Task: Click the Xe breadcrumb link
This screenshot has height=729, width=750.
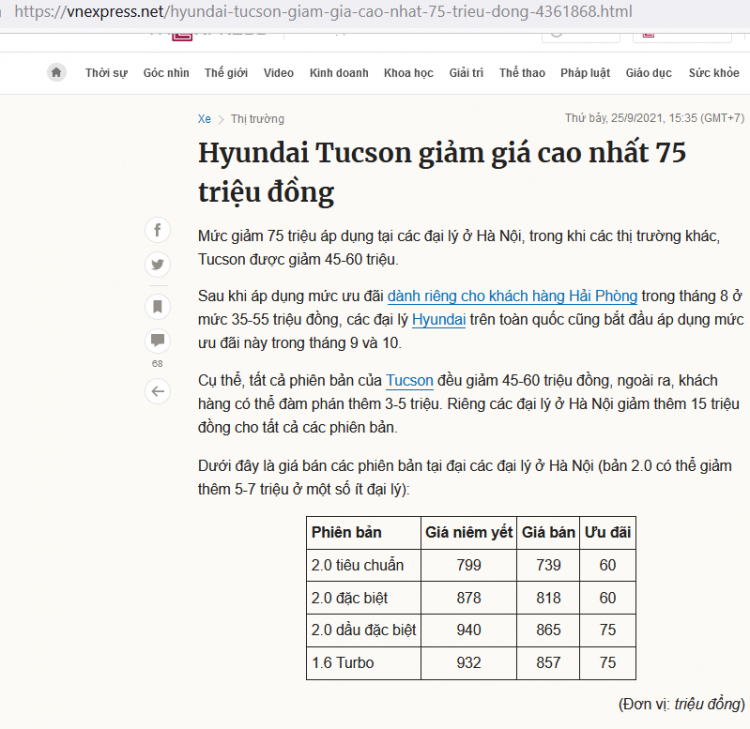Action: [204, 119]
